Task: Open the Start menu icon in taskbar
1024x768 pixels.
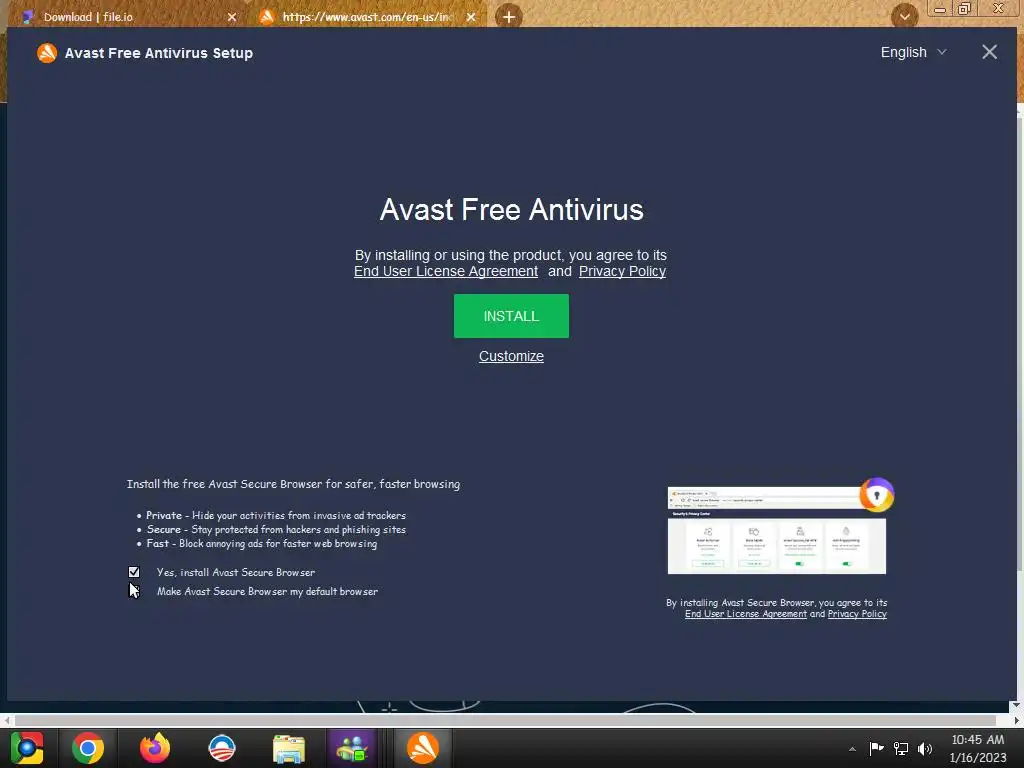Action: tap(27, 748)
